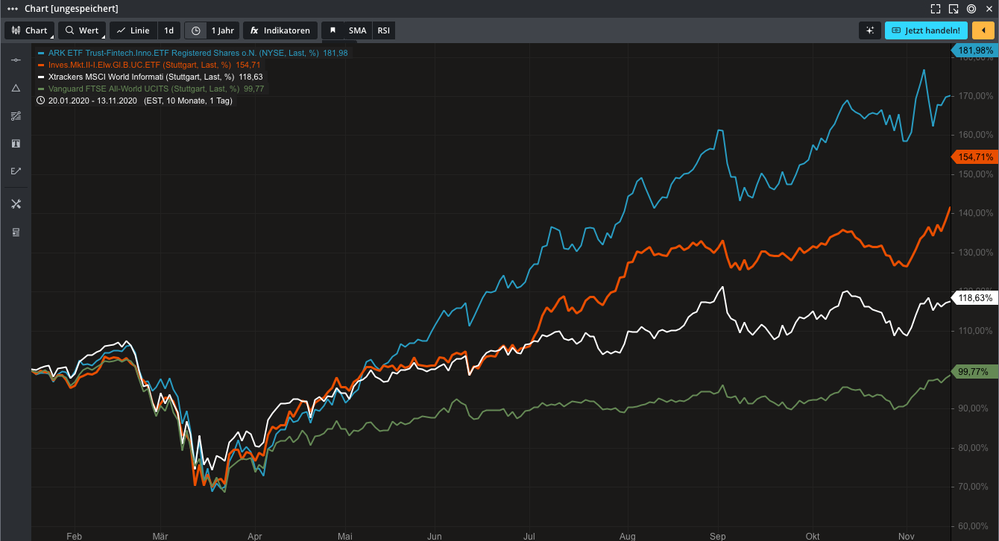Open the Indikatoren menu
Screen dimensions: 999x541
tap(280, 30)
